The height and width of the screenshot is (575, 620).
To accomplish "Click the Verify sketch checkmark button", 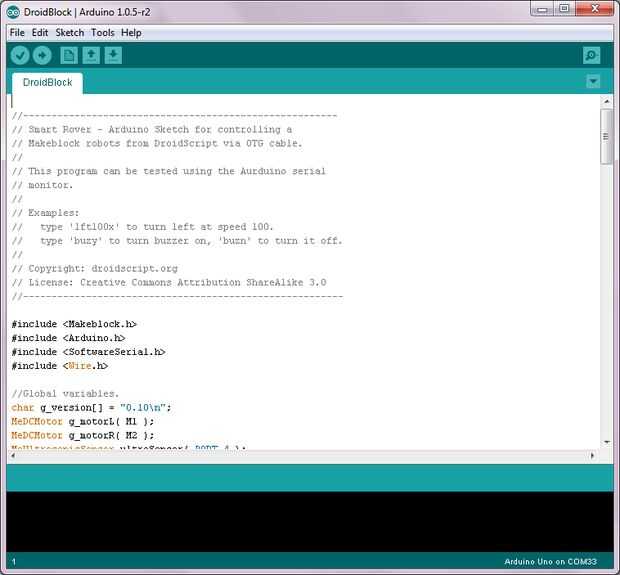I will click(x=20, y=55).
